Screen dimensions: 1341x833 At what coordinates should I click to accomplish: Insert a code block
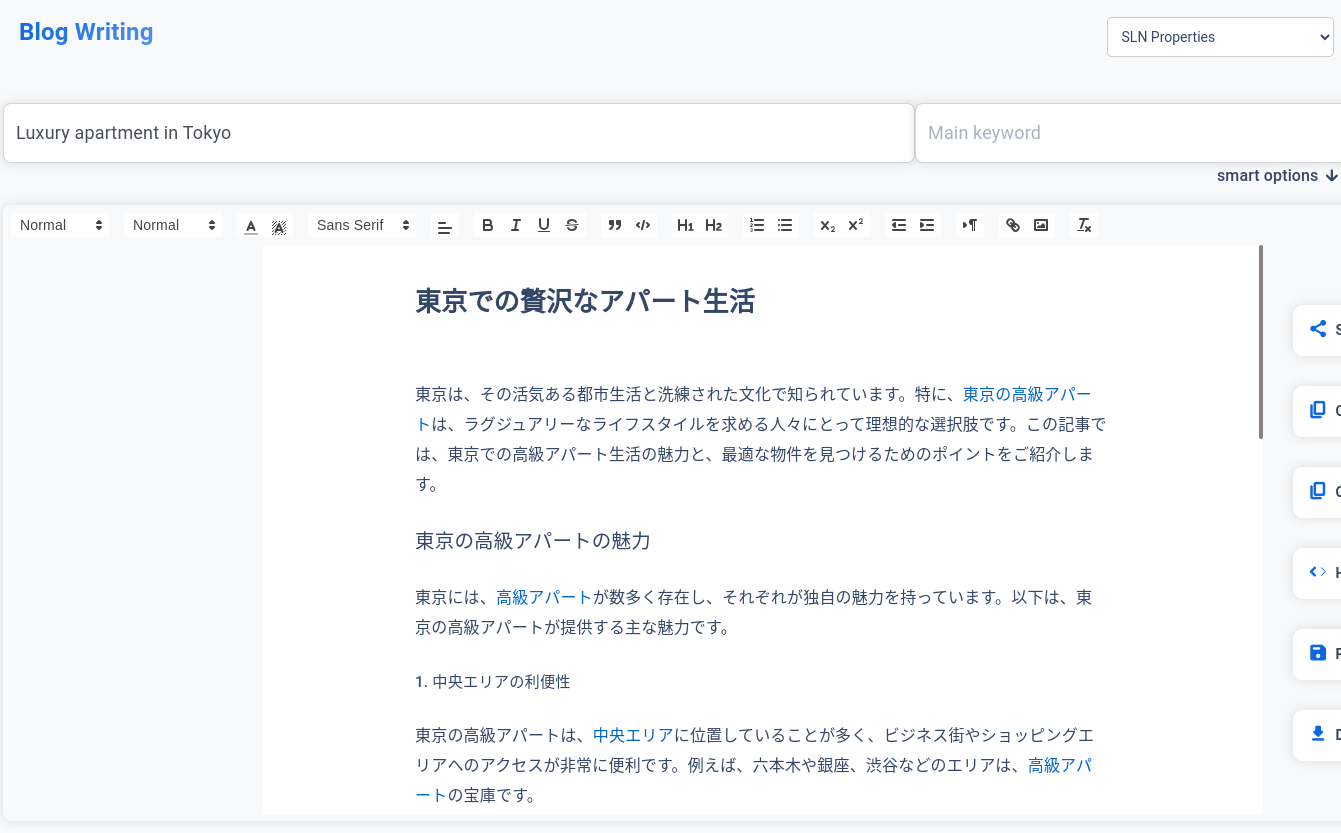(643, 225)
